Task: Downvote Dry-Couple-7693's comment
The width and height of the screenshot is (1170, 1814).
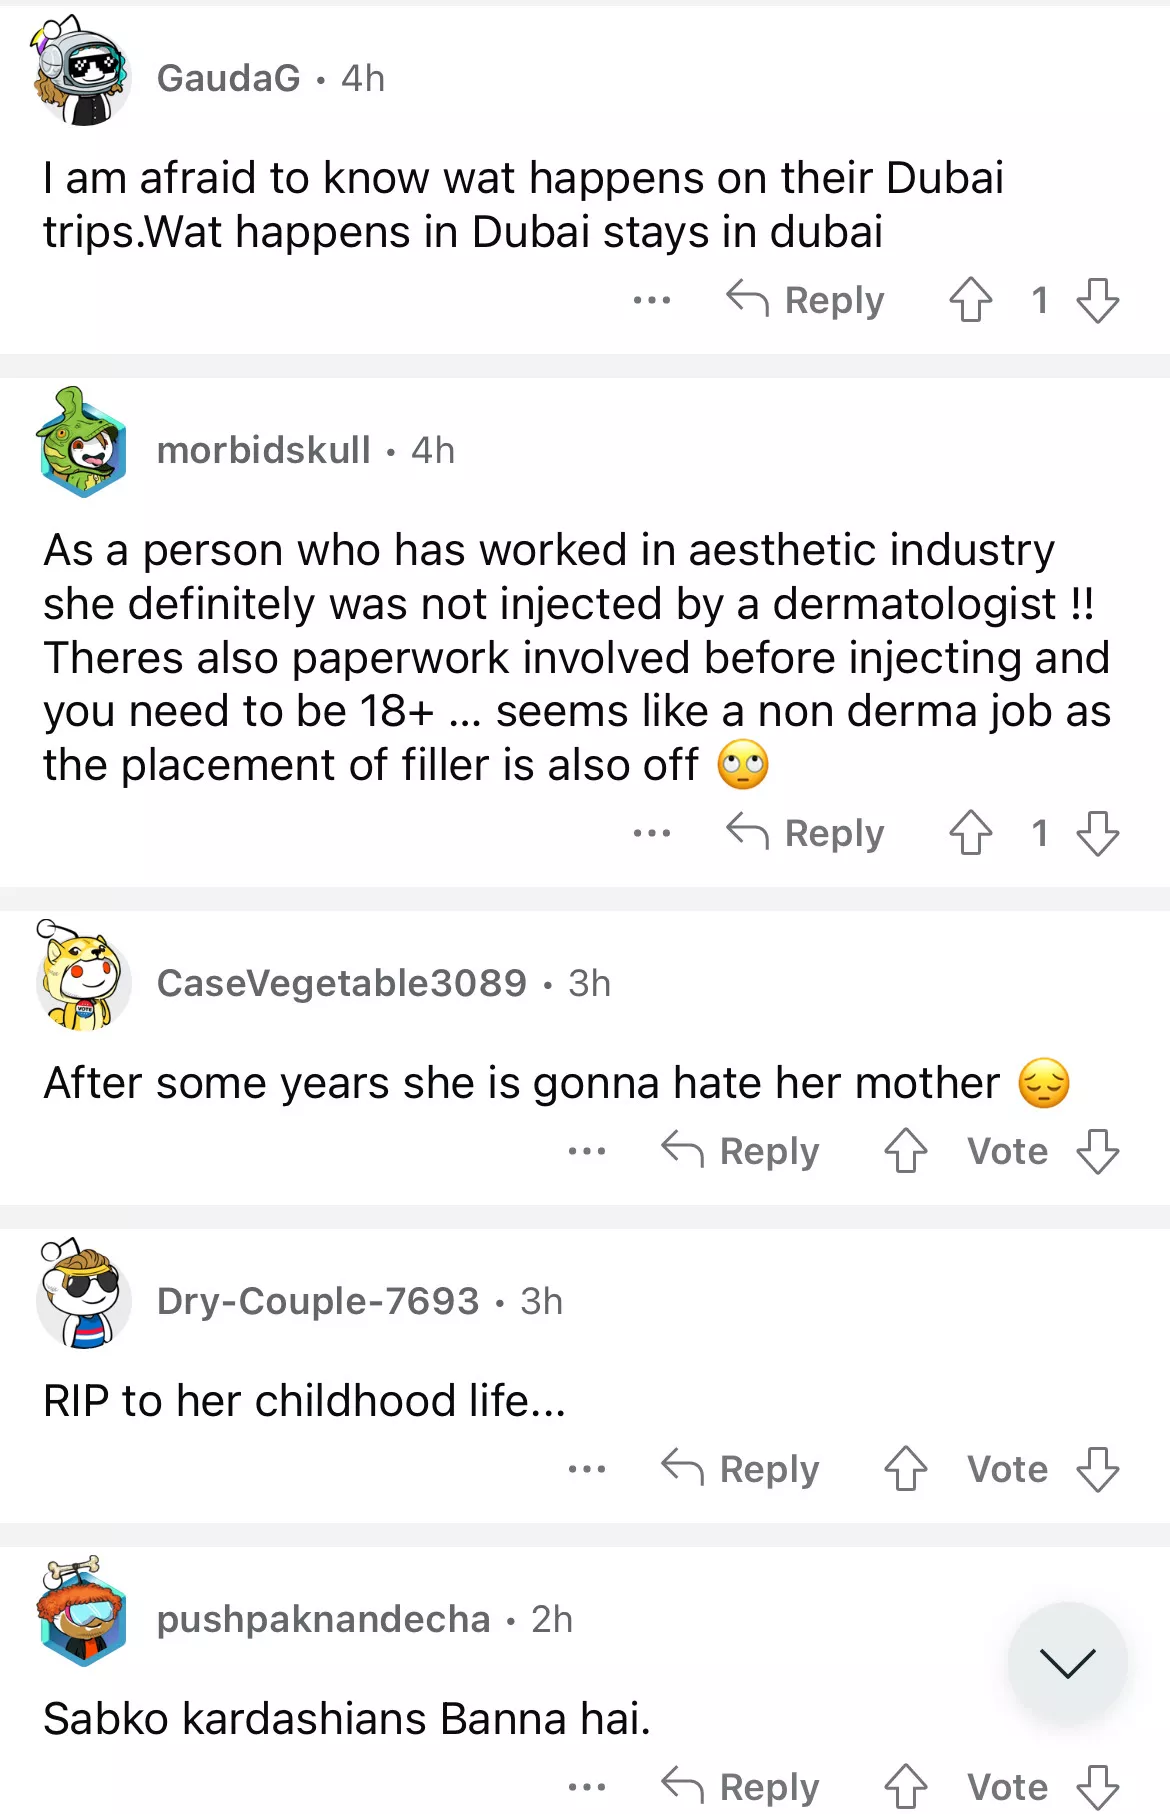Action: coord(1097,1469)
